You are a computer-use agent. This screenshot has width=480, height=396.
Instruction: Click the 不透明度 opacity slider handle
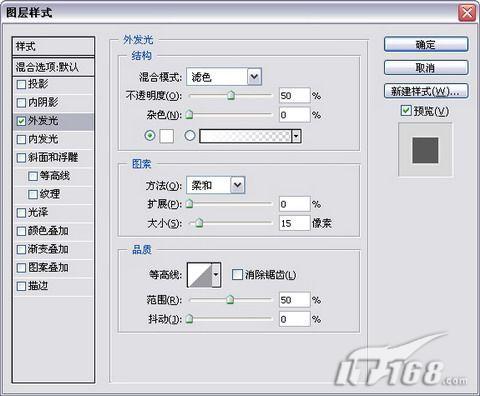pos(231,95)
